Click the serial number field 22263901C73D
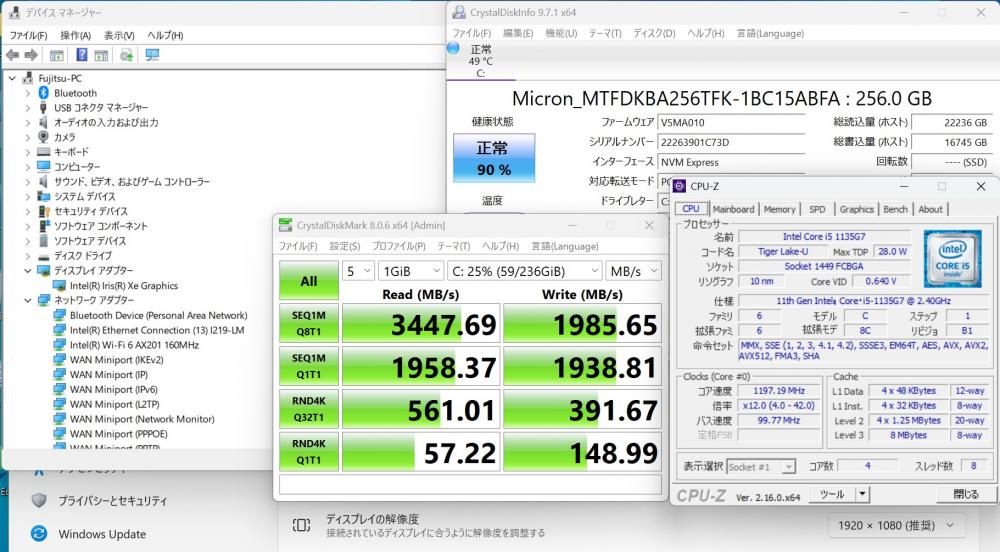Image resolution: width=1000 pixels, height=552 pixels. 731,143
